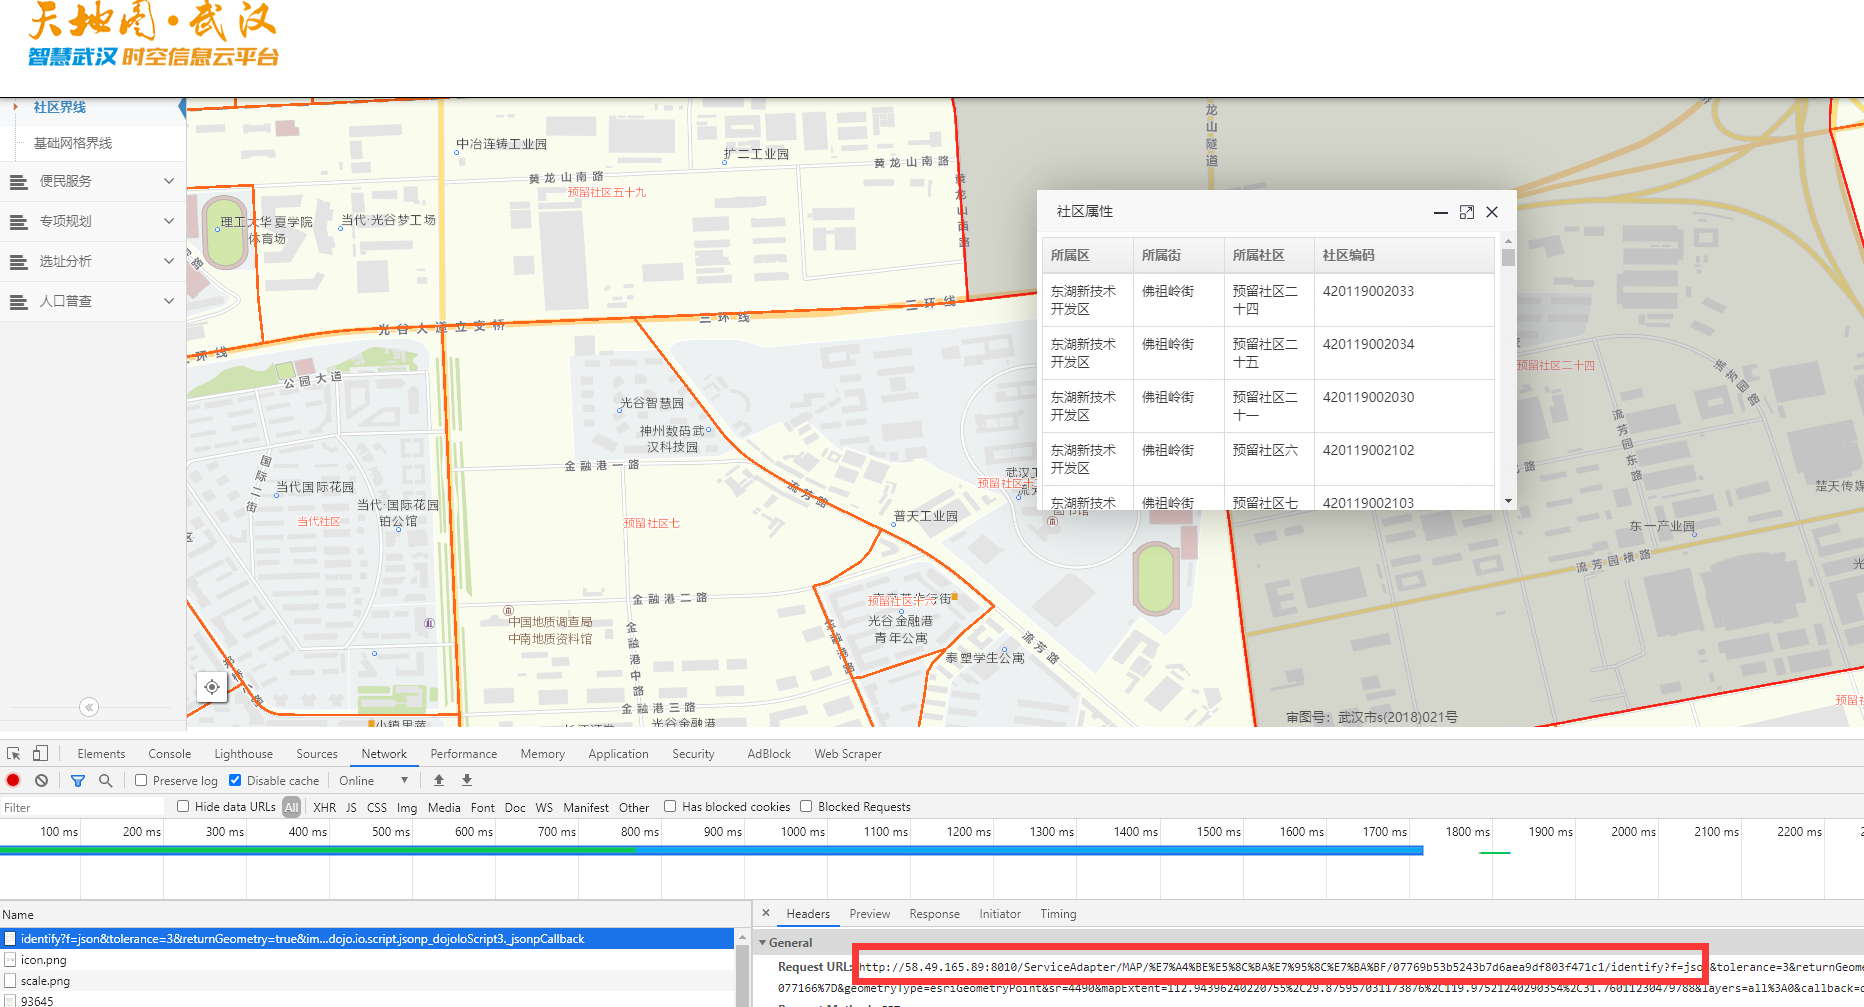Open the Application tab

coord(619,754)
